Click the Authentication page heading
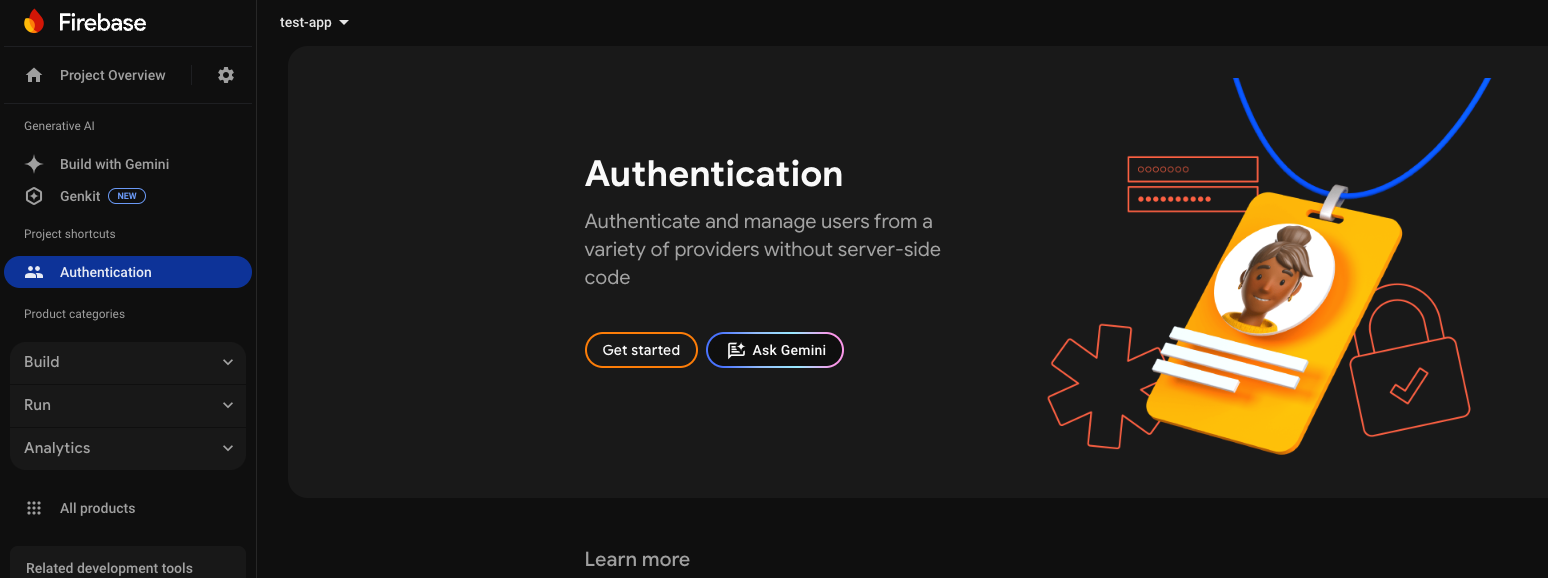Screen dimensions: 1548x578 point(714,174)
